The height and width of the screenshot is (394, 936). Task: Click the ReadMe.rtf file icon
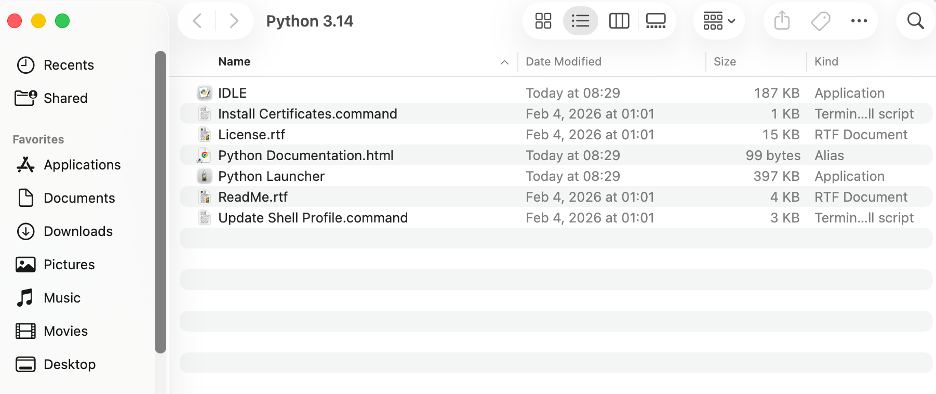click(205, 197)
